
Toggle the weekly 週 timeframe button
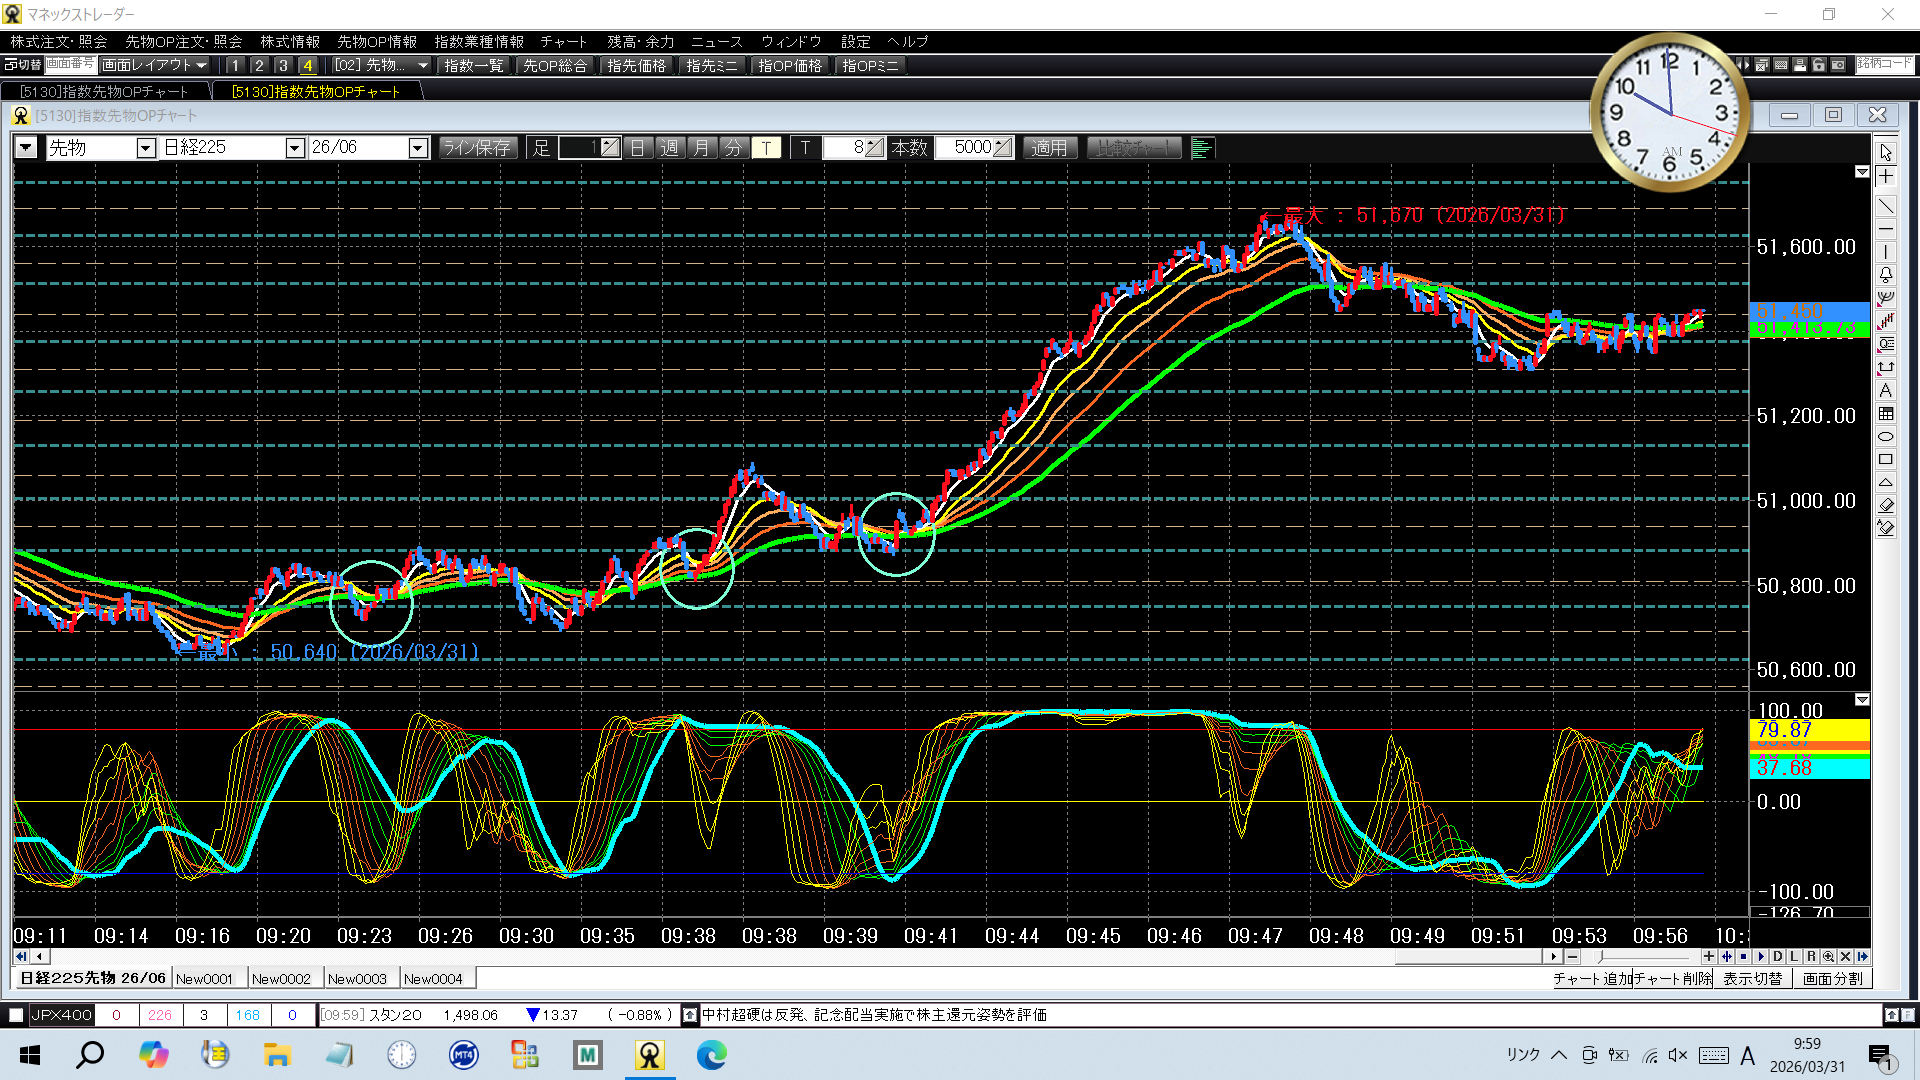669,148
